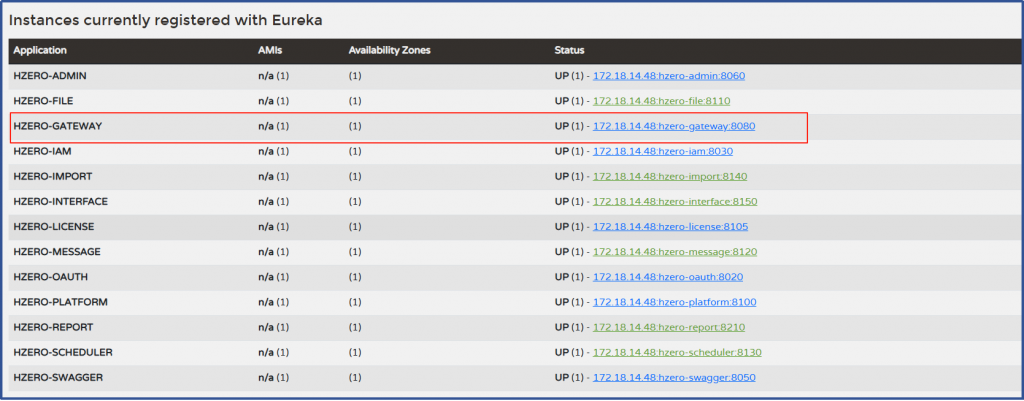Screen dimensions: 1024x401
Task: Open the hzero-iam:8030 instance link
Action: 663,151
